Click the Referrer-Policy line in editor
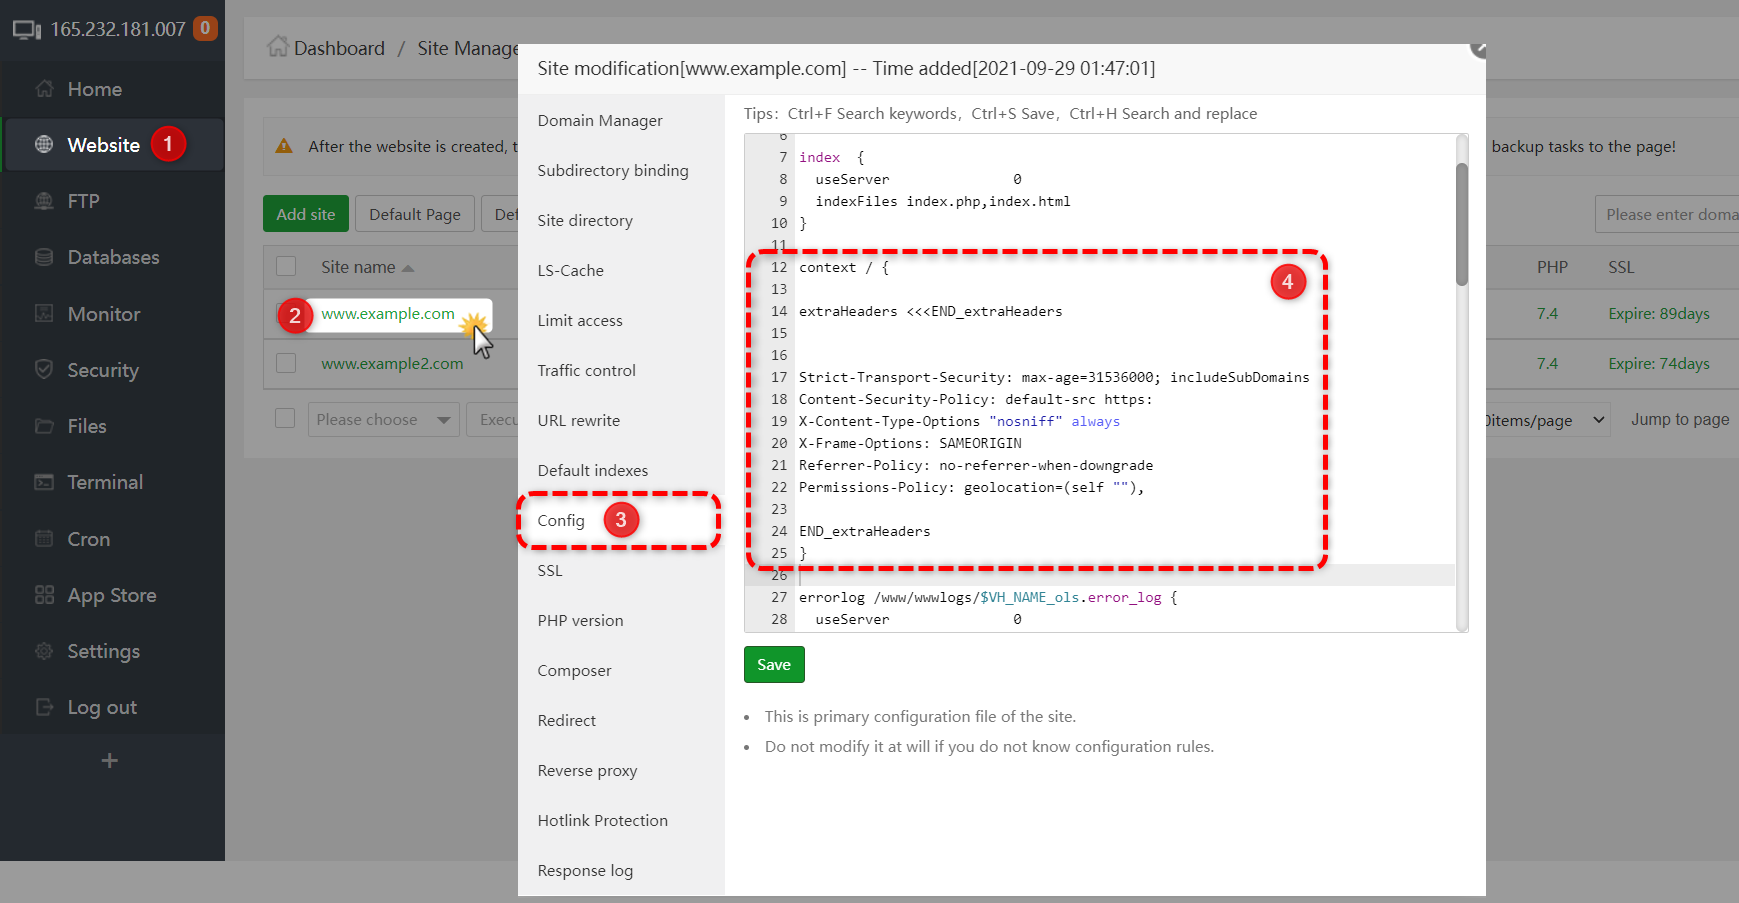Viewport: 1739px width, 903px height. (976, 465)
